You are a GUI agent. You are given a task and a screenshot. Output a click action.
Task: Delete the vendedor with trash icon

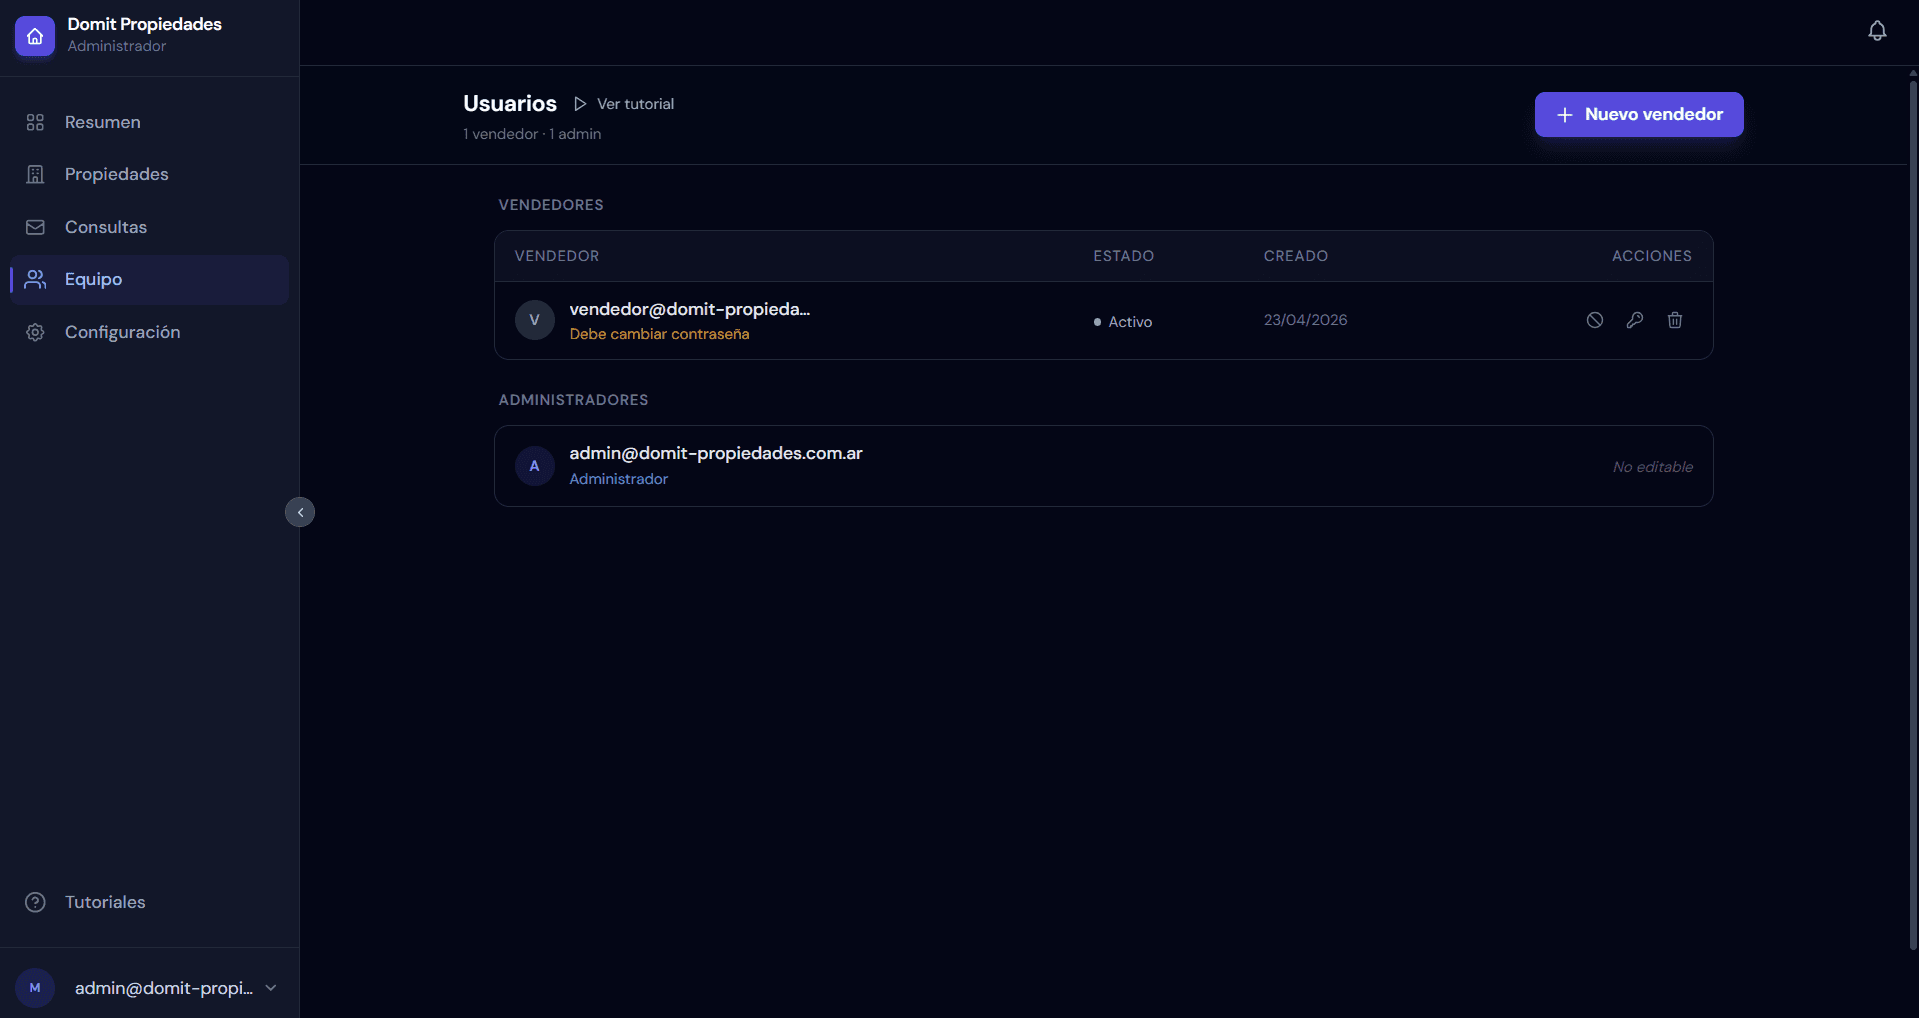click(x=1675, y=320)
